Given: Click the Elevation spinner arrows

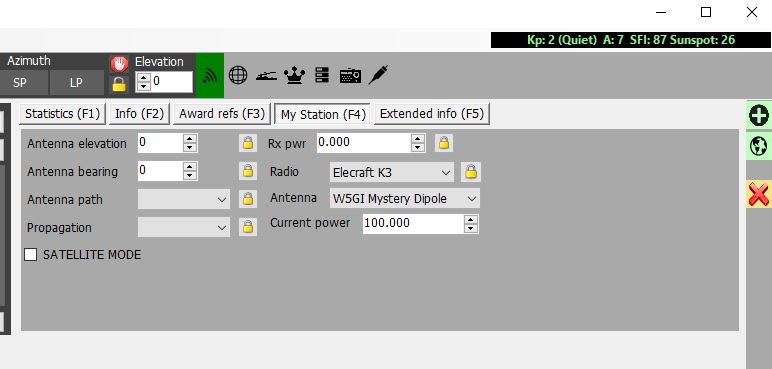Looking at the screenshot, I should click(x=143, y=82).
